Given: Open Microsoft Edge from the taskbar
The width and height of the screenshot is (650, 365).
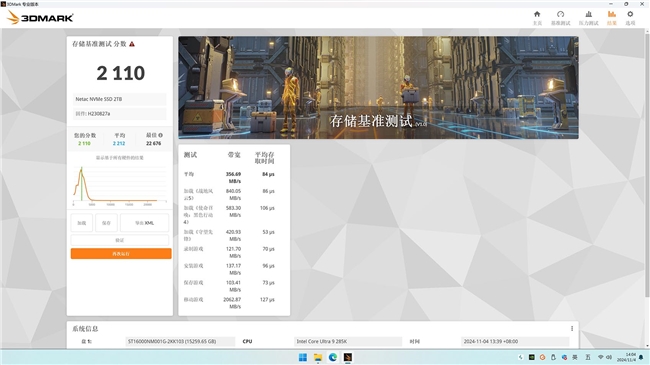Looking at the screenshot, I should (333, 357).
